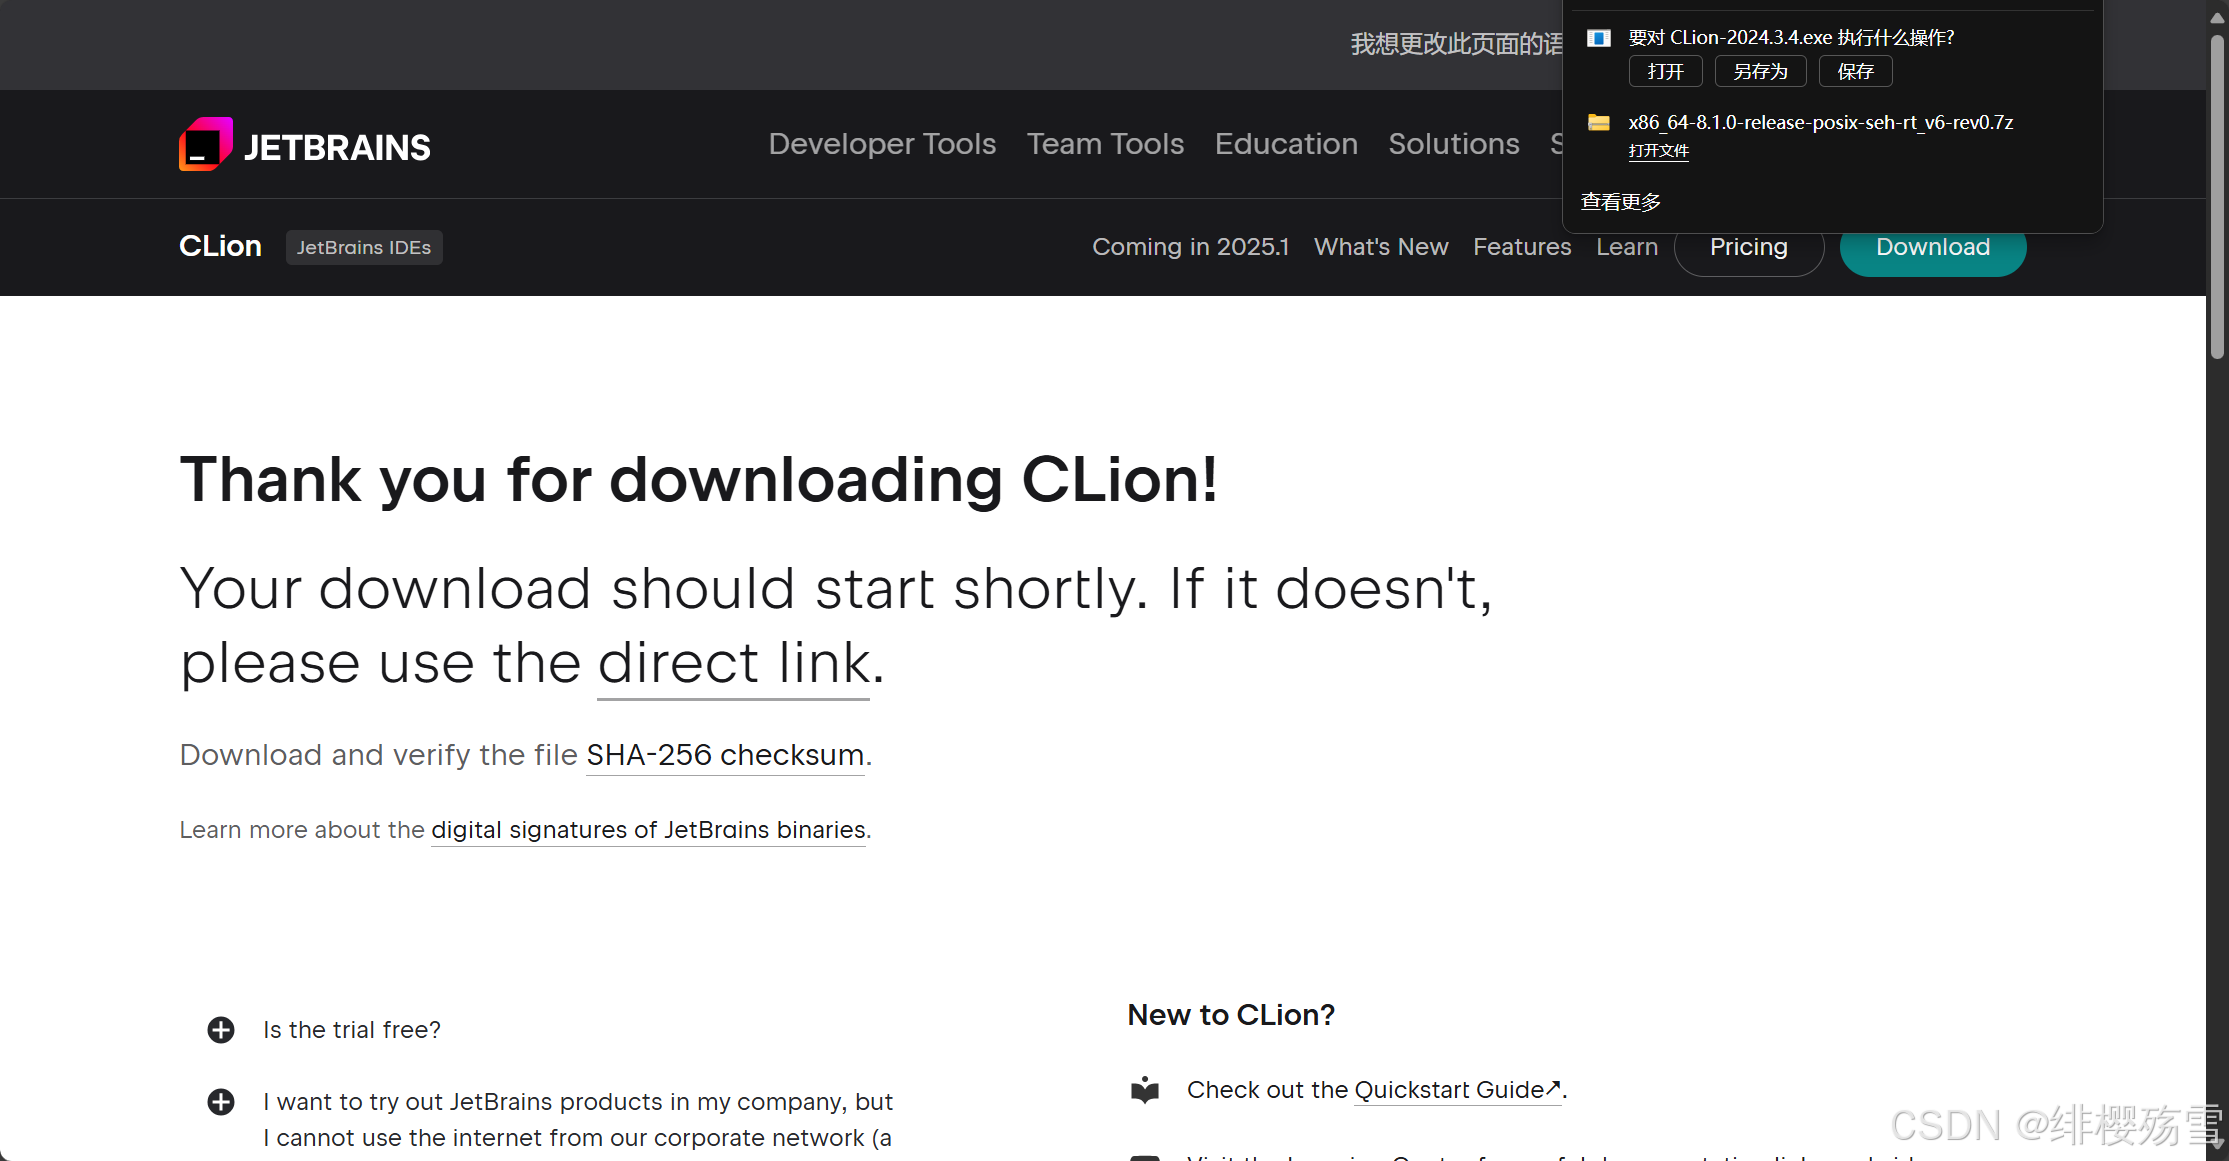The image size is (2229, 1161).
Task: Click the 7z archive folder icon in downloads
Action: point(1598,123)
